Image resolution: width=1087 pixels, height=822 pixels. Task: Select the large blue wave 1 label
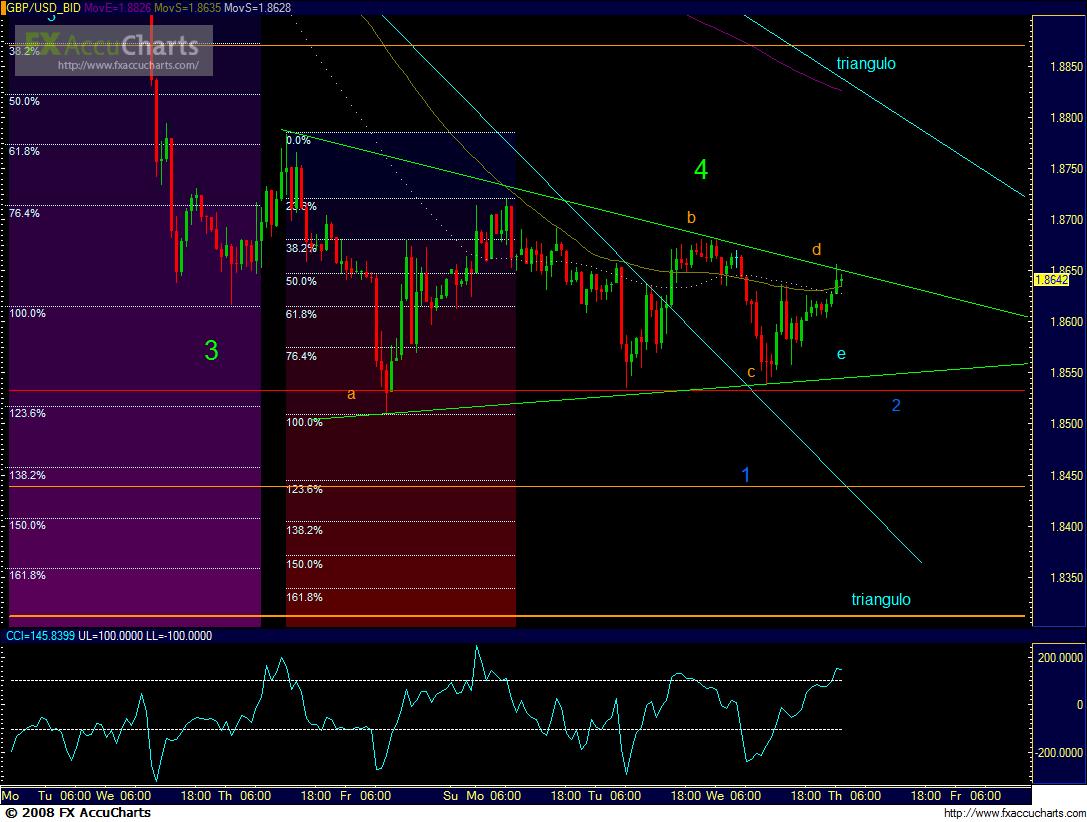click(745, 475)
